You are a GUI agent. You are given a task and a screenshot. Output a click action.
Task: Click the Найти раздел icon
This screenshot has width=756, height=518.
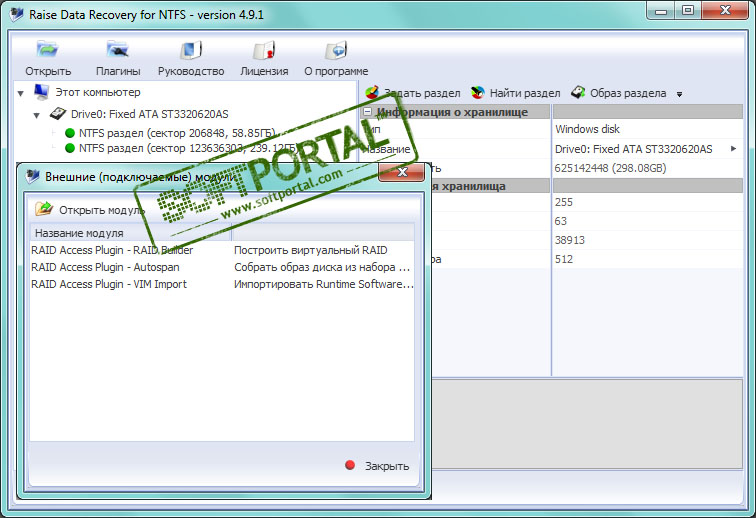point(477,93)
